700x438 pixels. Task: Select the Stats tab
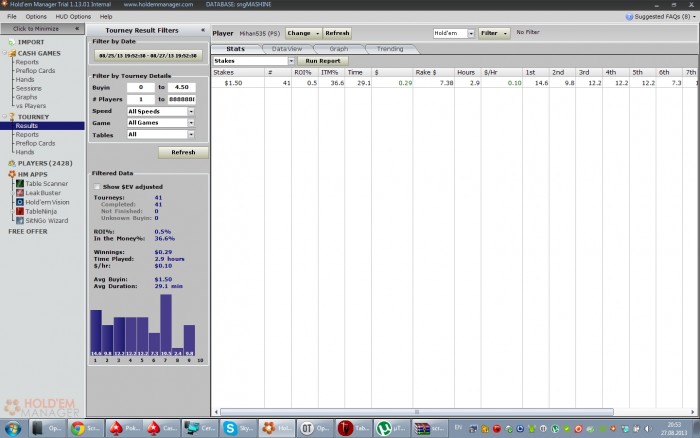pos(235,49)
